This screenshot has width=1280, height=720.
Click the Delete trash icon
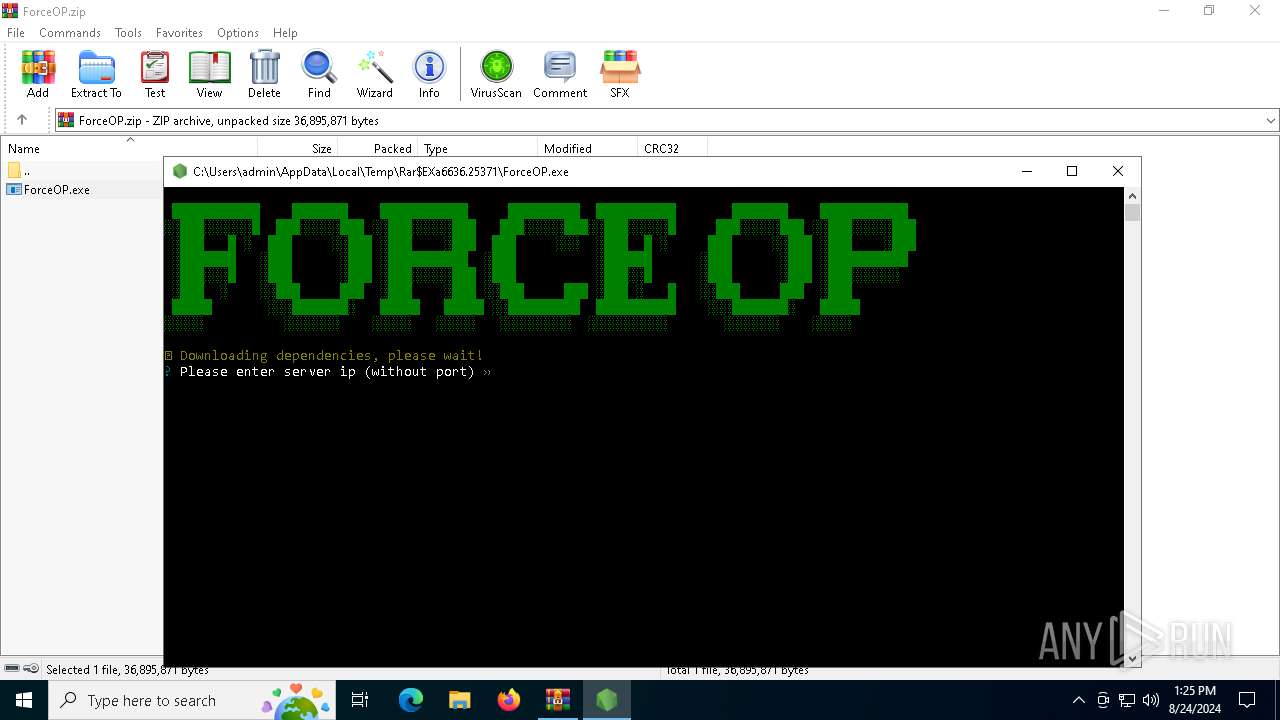click(264, 74)
